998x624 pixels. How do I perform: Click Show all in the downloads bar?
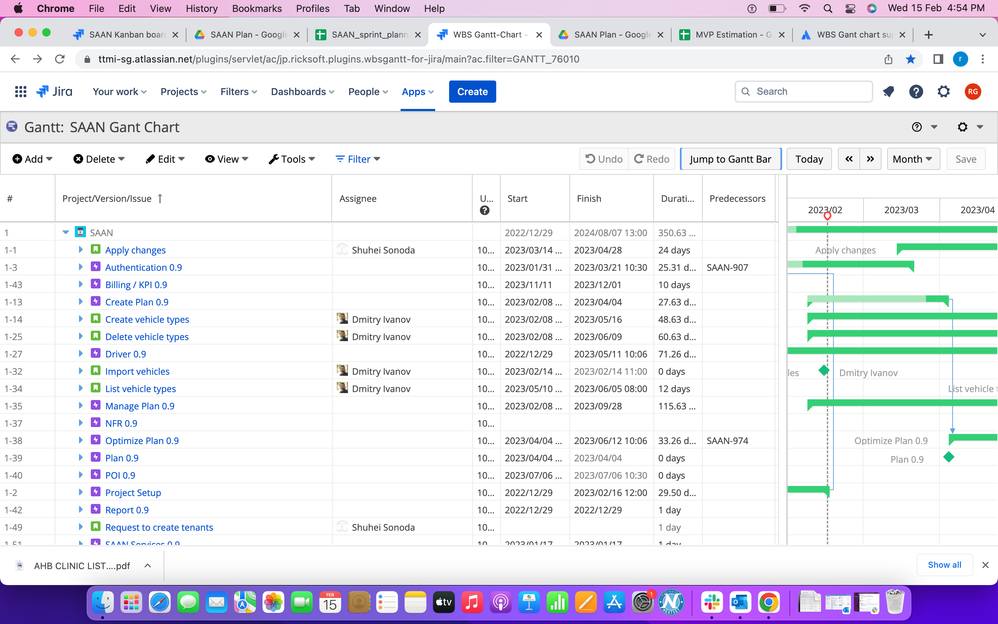pos(943,564)
